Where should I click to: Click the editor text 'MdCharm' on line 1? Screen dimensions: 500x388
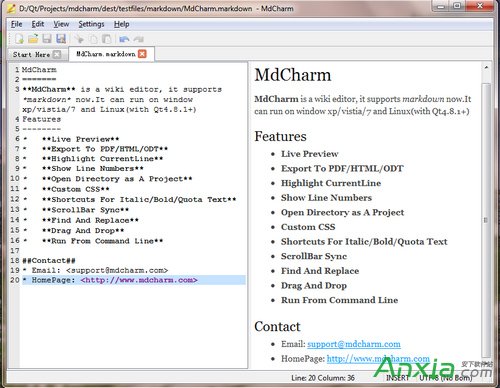(x=39, y=70)
